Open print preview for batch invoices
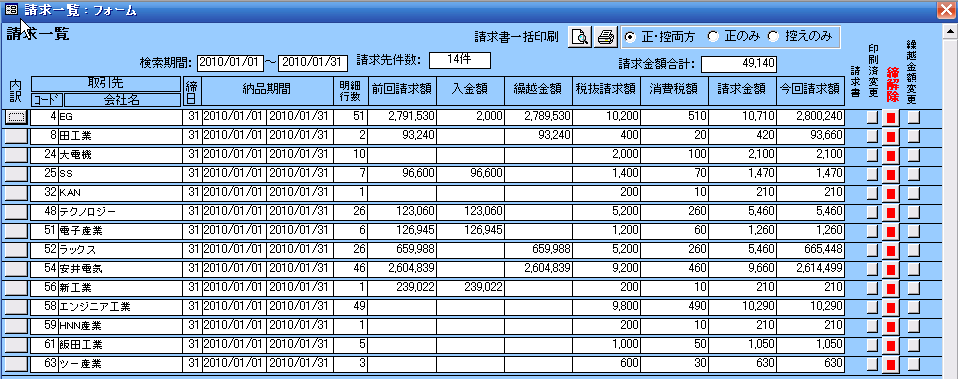Viewport: 958px width, 379px height. coord(580,37)
